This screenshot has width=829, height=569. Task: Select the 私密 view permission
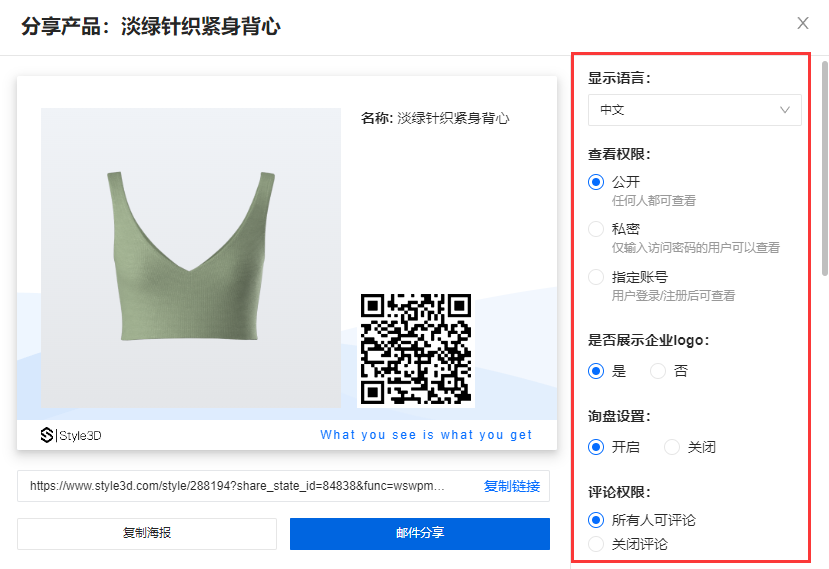coord(597,229)
